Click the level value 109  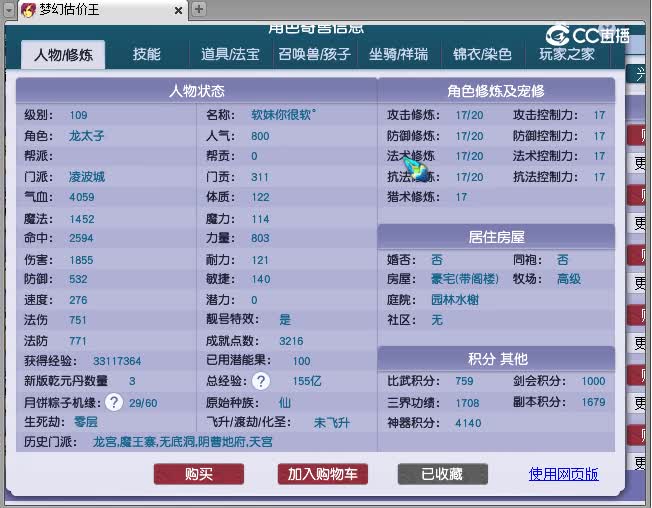78,115
